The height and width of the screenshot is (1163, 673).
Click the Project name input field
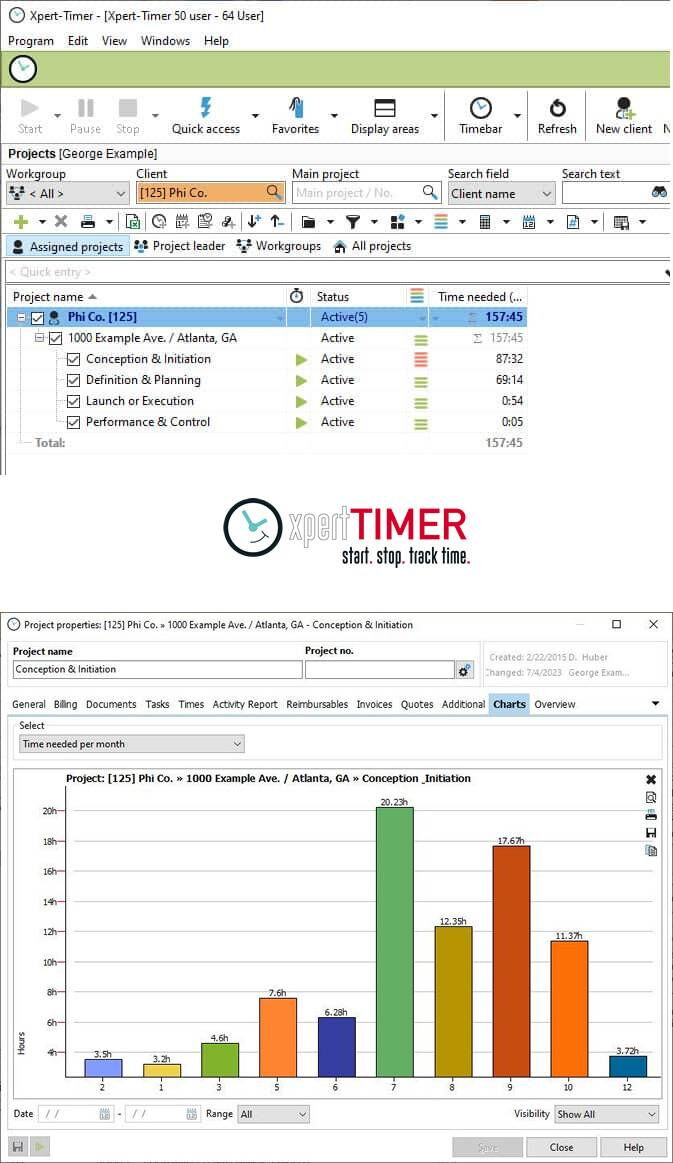157,670
